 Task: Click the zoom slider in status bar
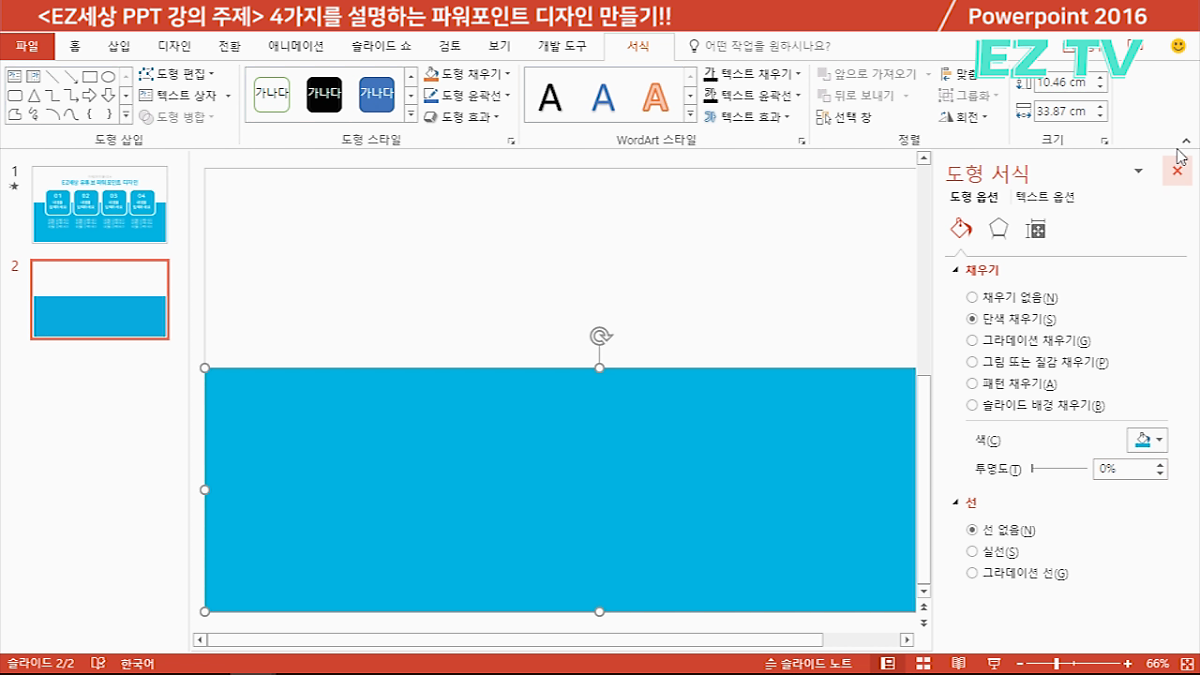1075,664
